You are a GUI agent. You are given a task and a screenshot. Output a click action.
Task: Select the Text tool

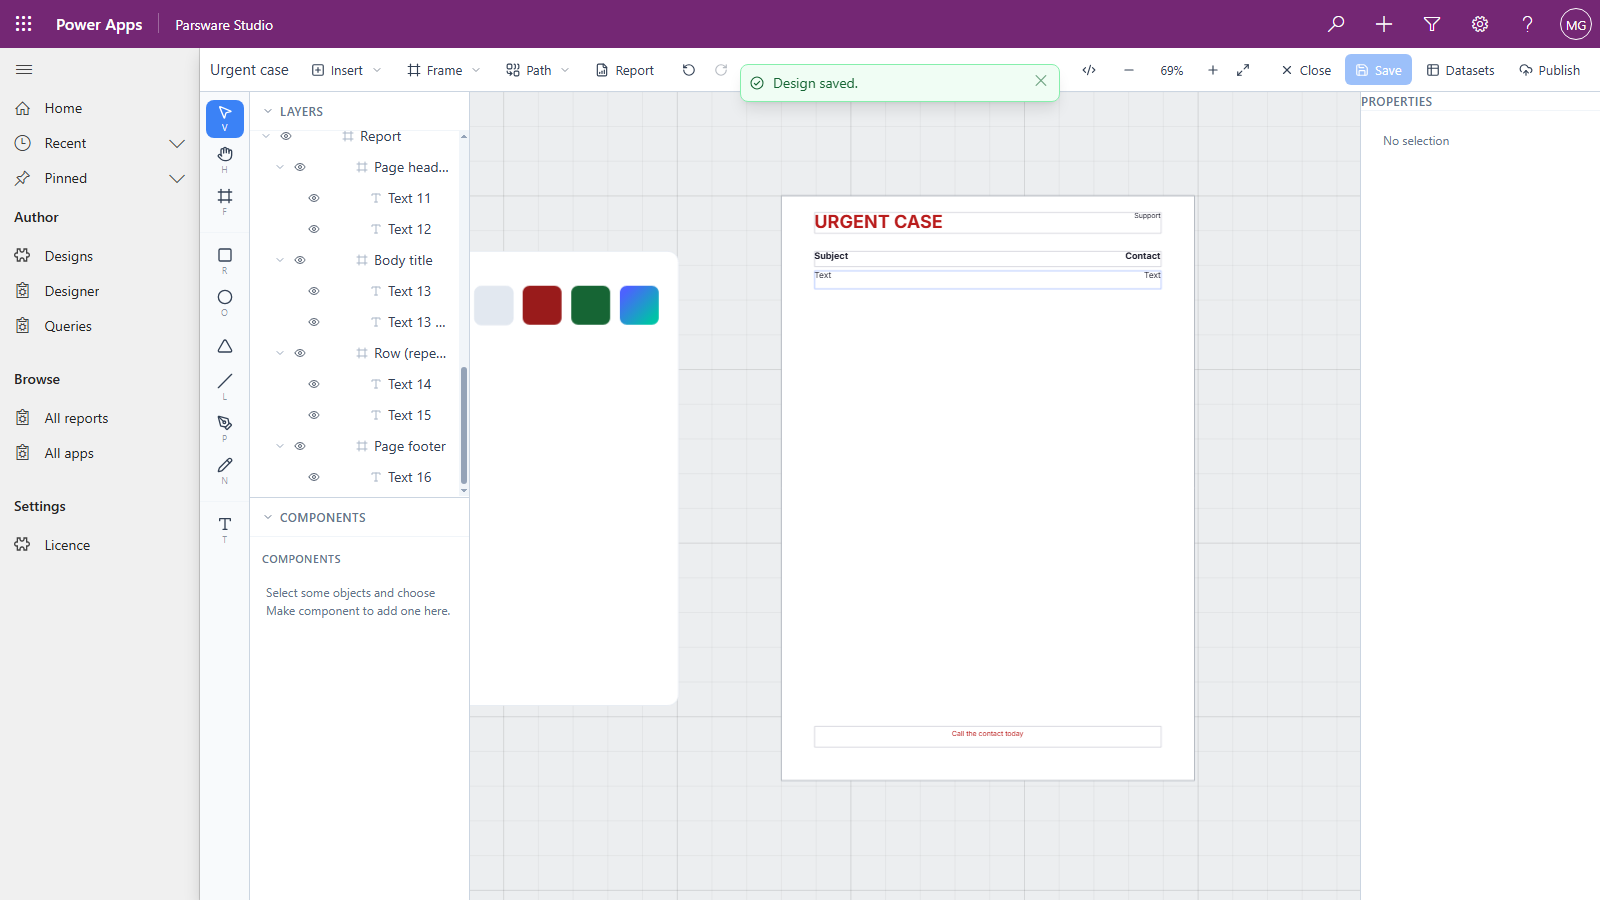[225, 529]
